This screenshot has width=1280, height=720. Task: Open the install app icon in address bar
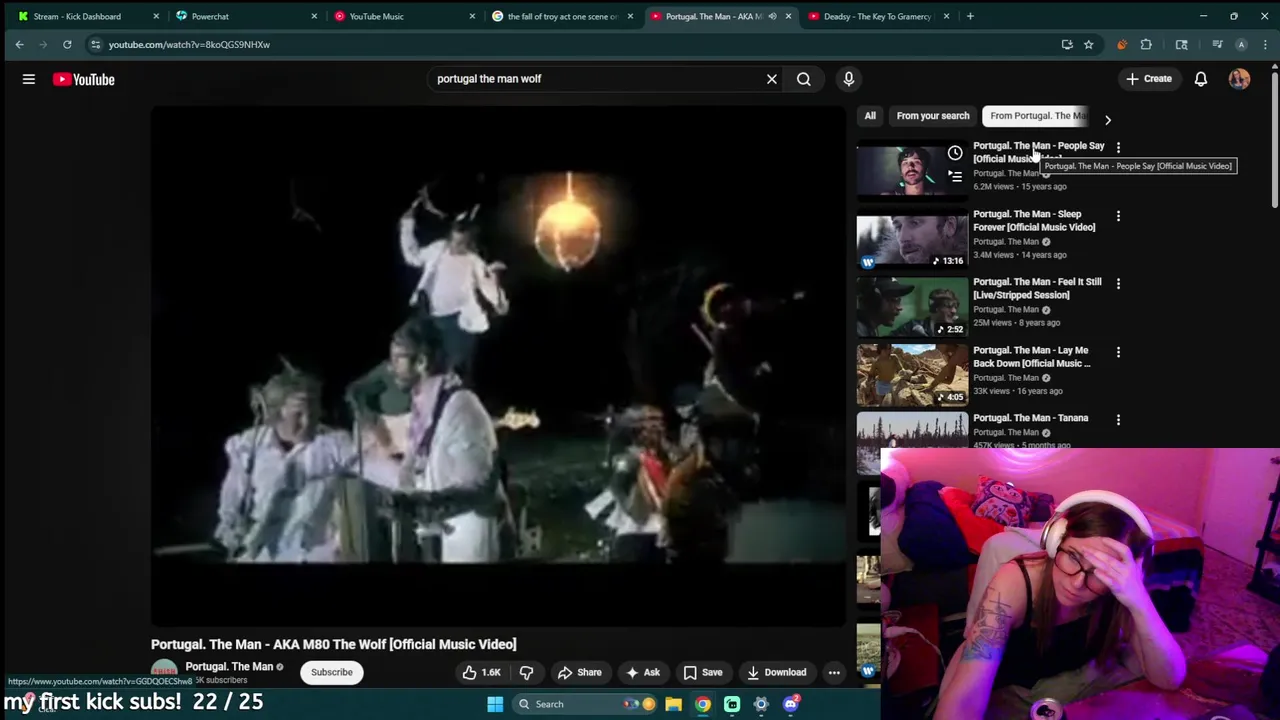point(1067,44)
